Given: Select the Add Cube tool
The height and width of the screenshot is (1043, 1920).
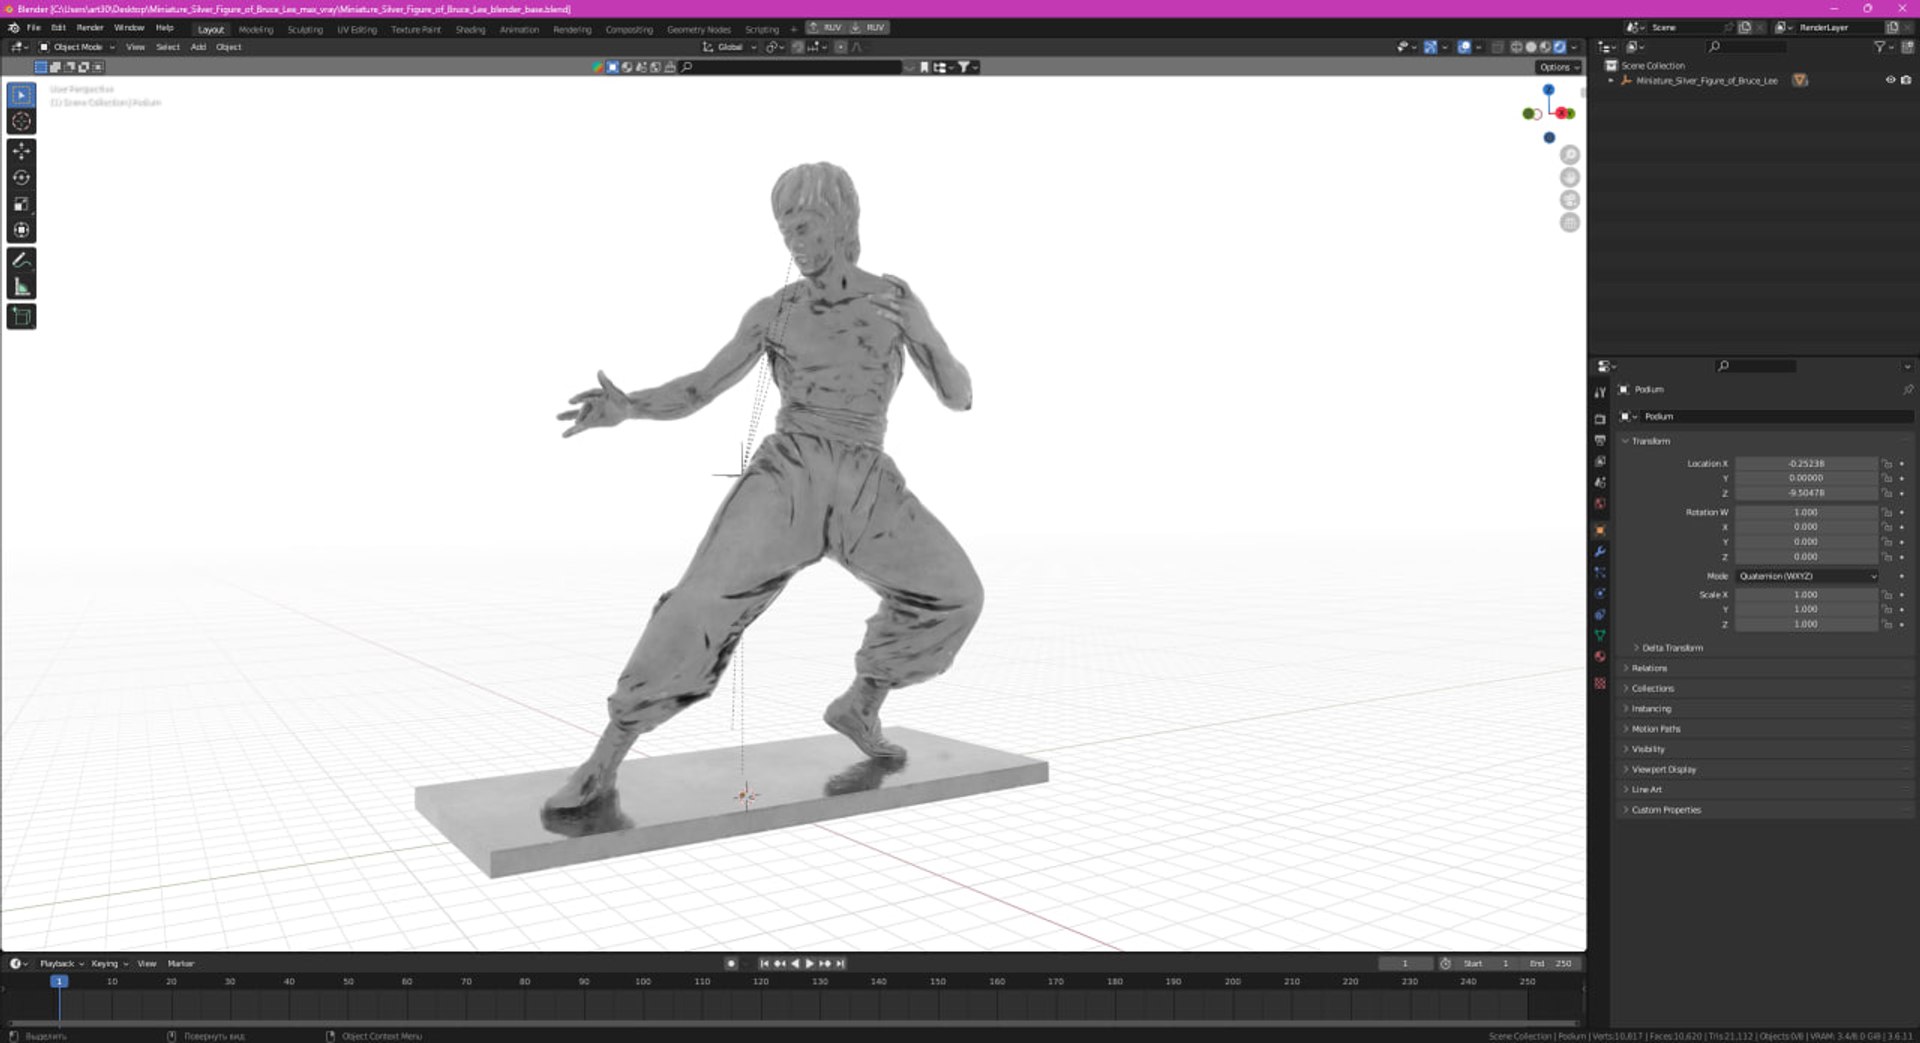Looking at the screenshot, I should (21, 317).
